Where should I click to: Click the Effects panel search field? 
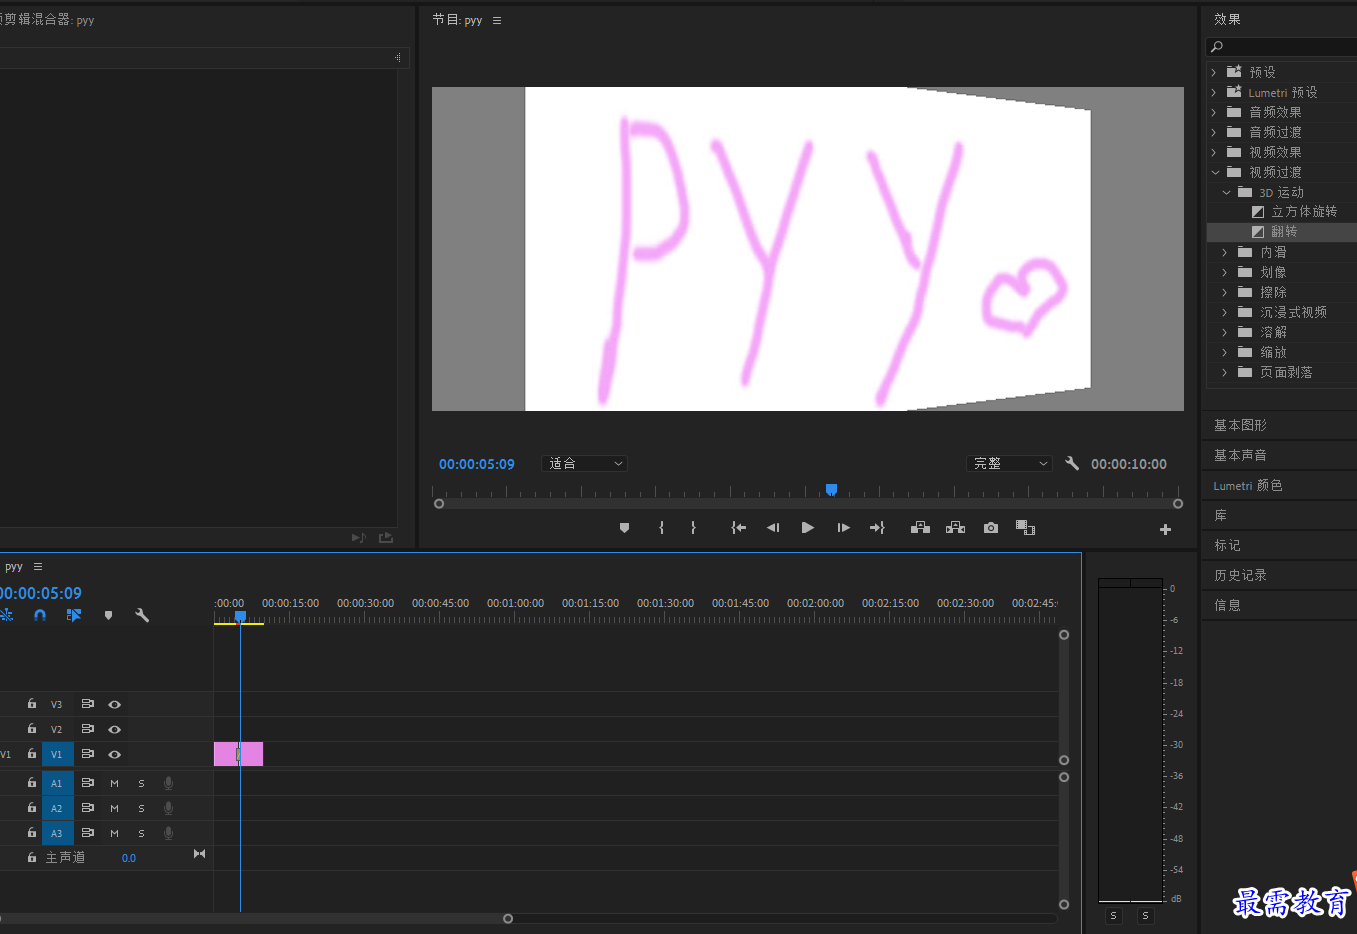click(1282, 47)
